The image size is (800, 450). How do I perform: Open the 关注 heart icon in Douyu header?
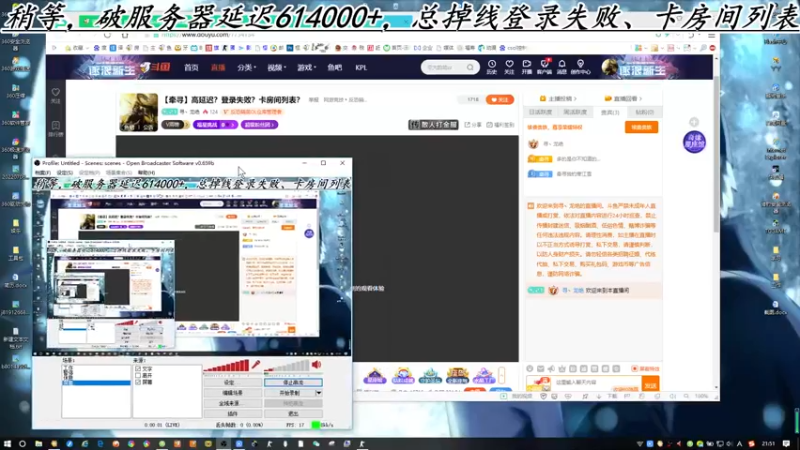pos(509,66)
